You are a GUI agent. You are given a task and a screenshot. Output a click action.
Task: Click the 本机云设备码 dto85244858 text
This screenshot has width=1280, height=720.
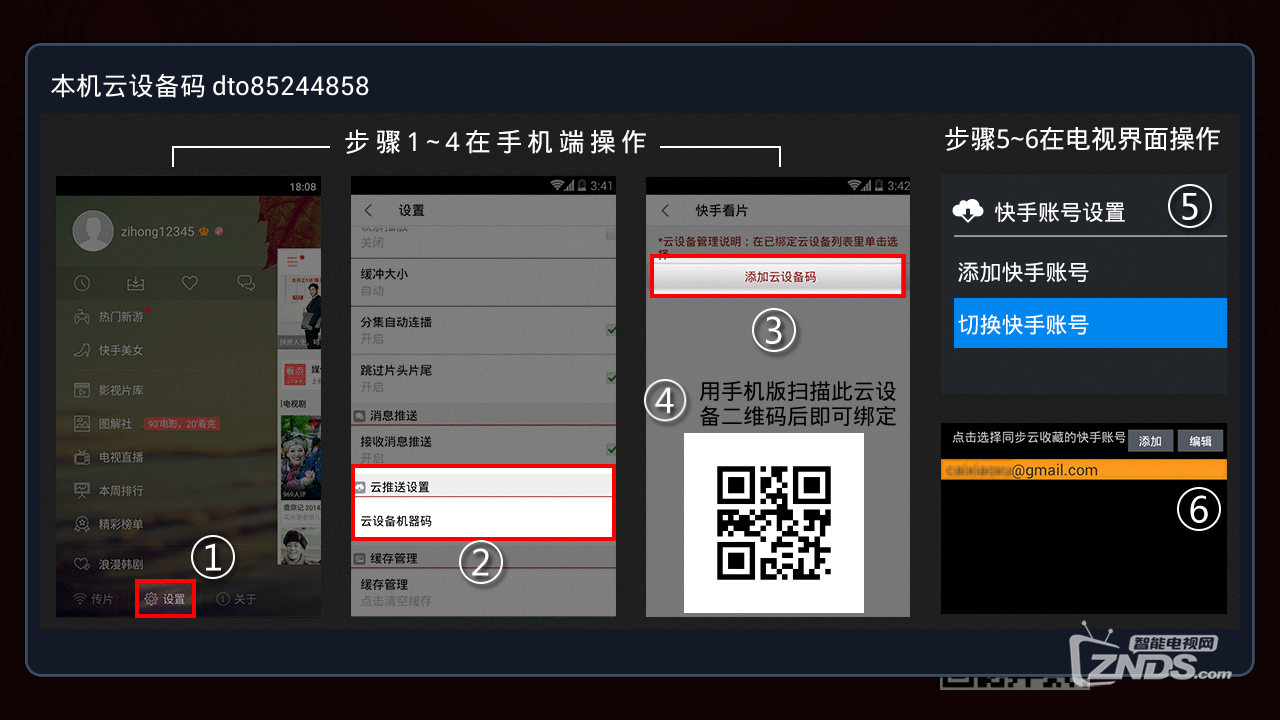click(210, 87)
